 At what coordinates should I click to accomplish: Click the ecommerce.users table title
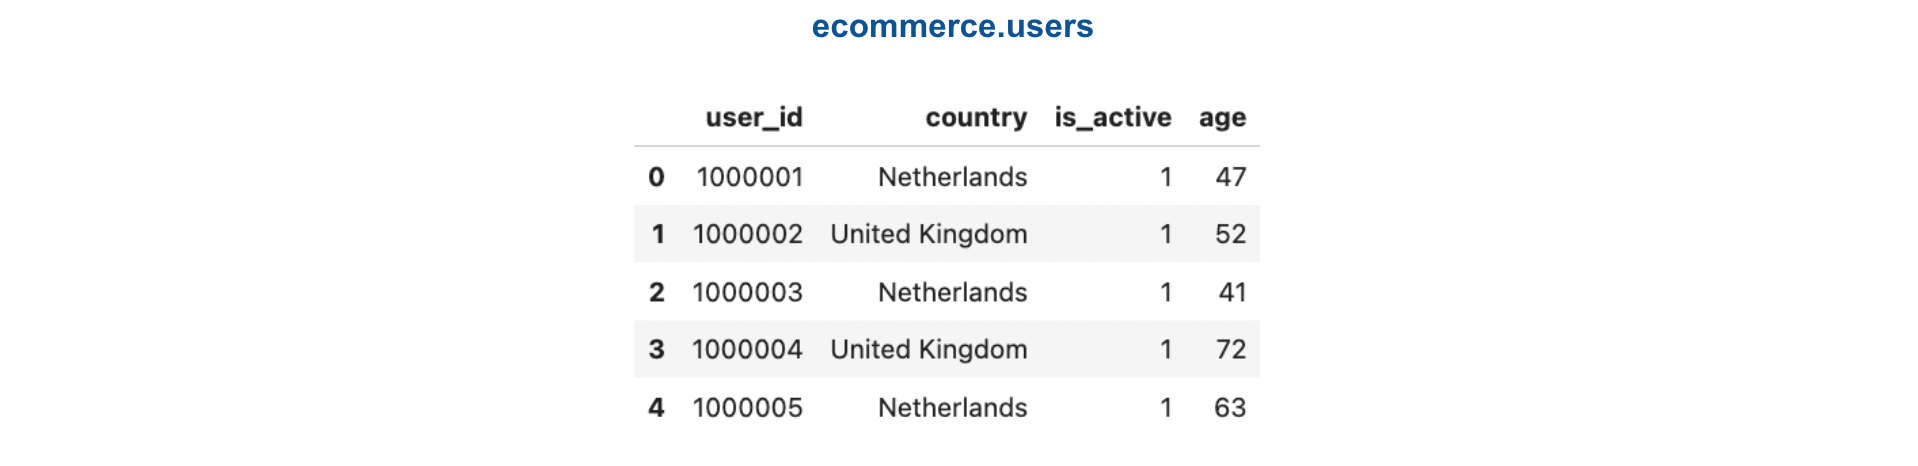click(x=952, y=27)
